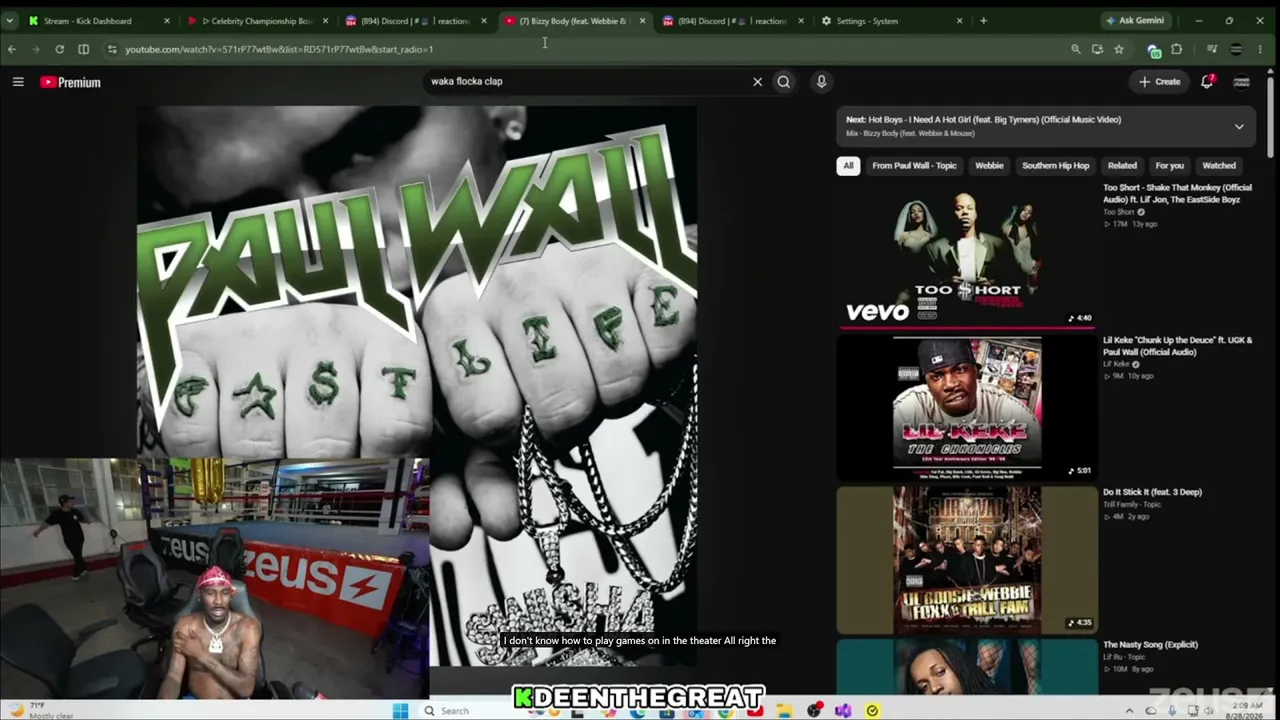Switch to the Celebrity Championship Boxing tab

click(x=257, y=21)
